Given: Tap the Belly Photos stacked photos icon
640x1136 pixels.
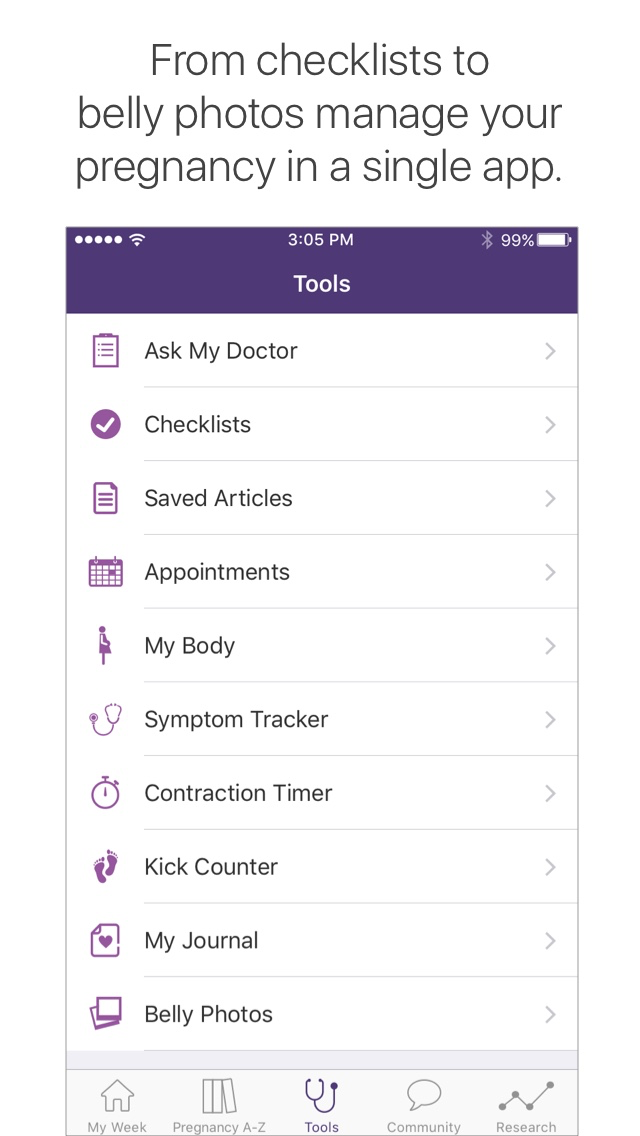Looking at the screenshot, I should pyautogui.click(x=106, y=1014).
